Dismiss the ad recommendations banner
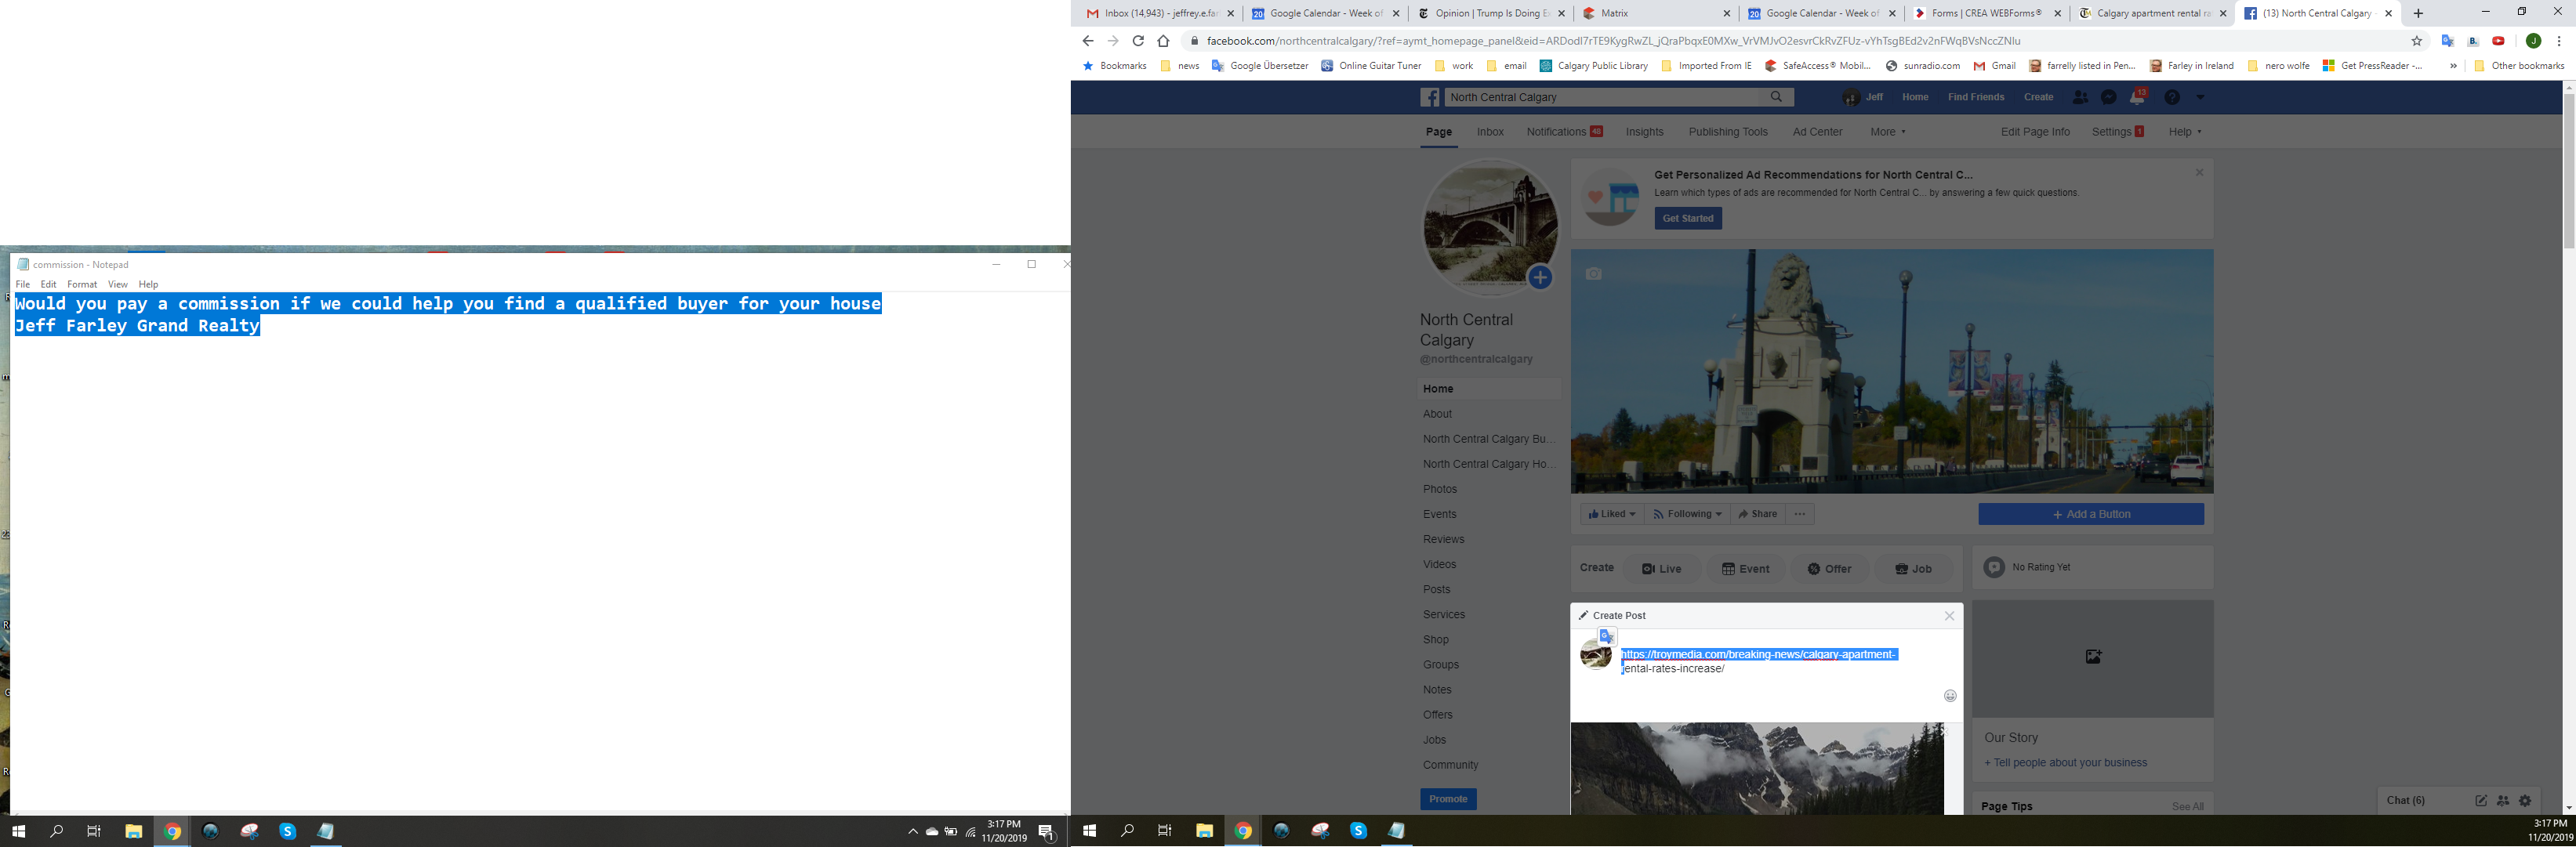The width and height of the screenshot is (2576, 847). click(2199, 173)
